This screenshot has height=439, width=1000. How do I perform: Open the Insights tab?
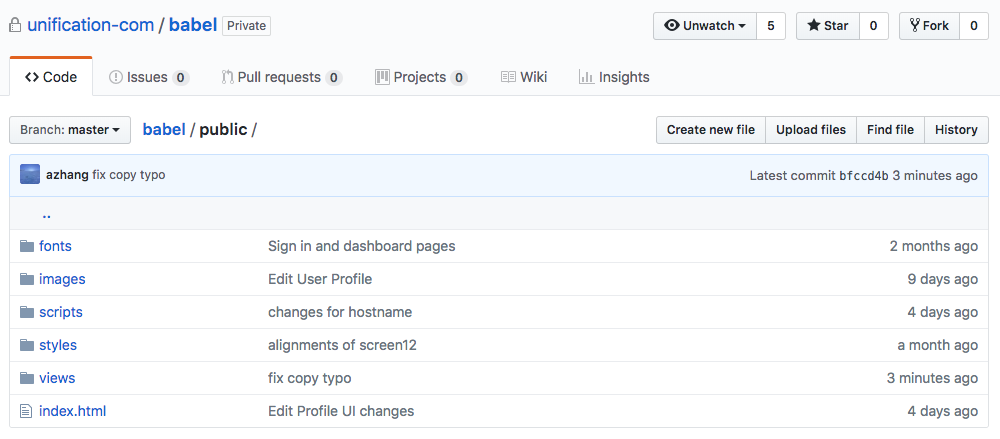point(614,78)
